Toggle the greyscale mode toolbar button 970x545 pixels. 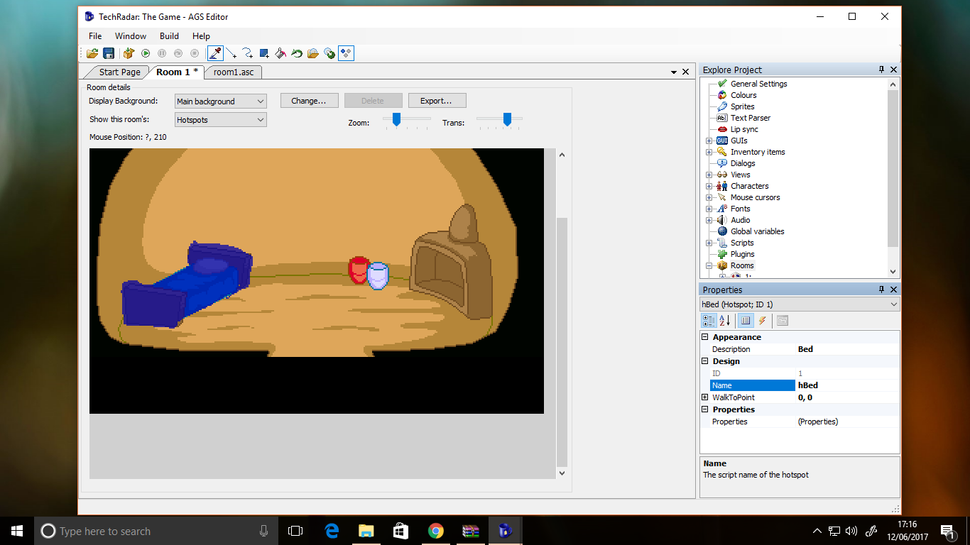[346, 53]
